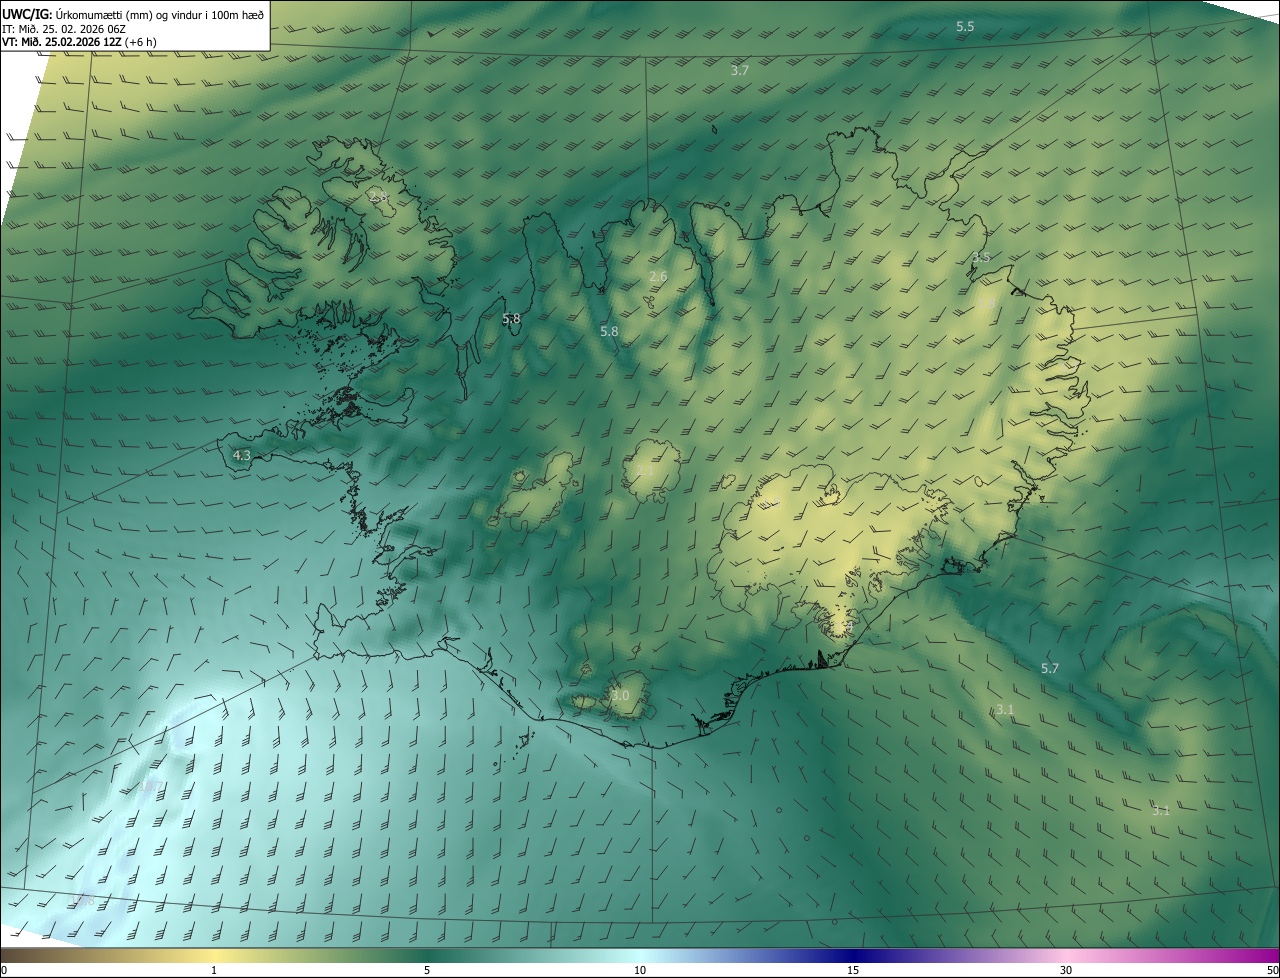Viewport: 1280px width, 978px height.
Task: Click the 4.3 value label on map
Action: (241, 455)
